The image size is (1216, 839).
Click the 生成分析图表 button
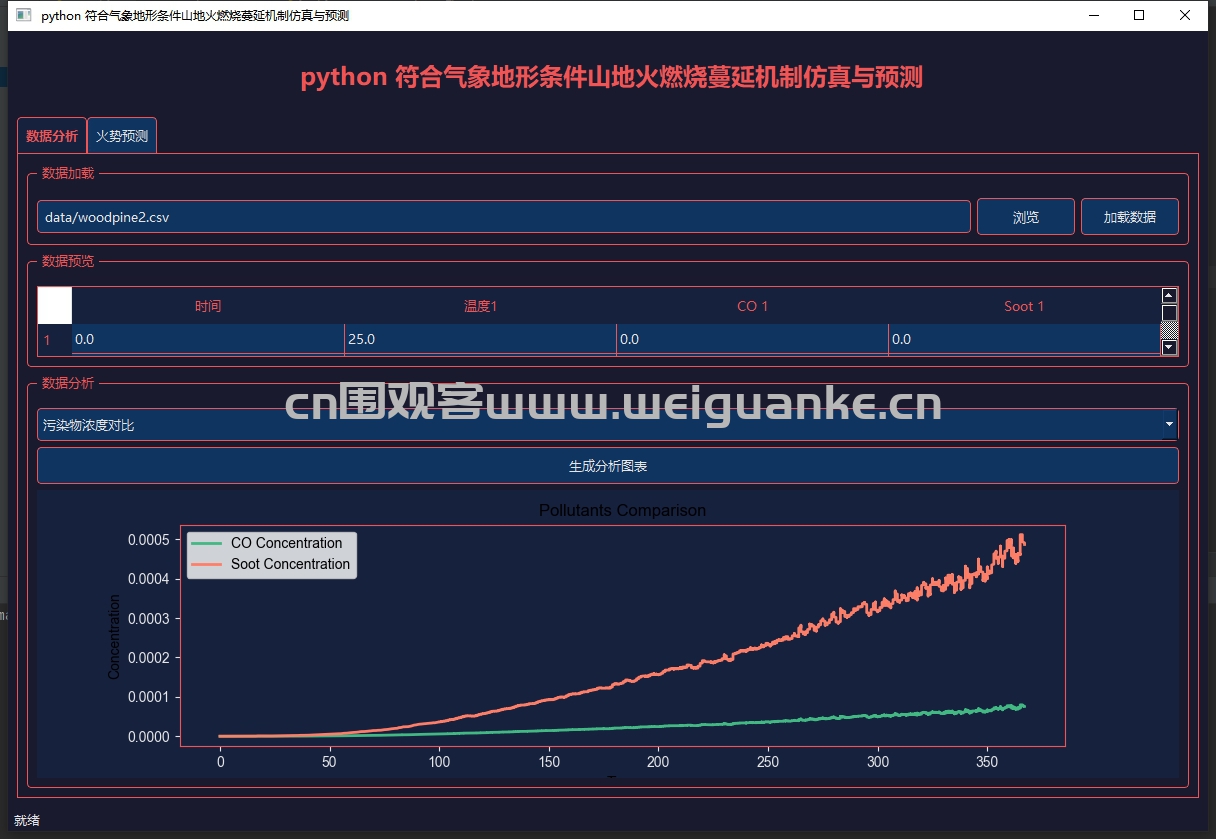pos(607,466)
